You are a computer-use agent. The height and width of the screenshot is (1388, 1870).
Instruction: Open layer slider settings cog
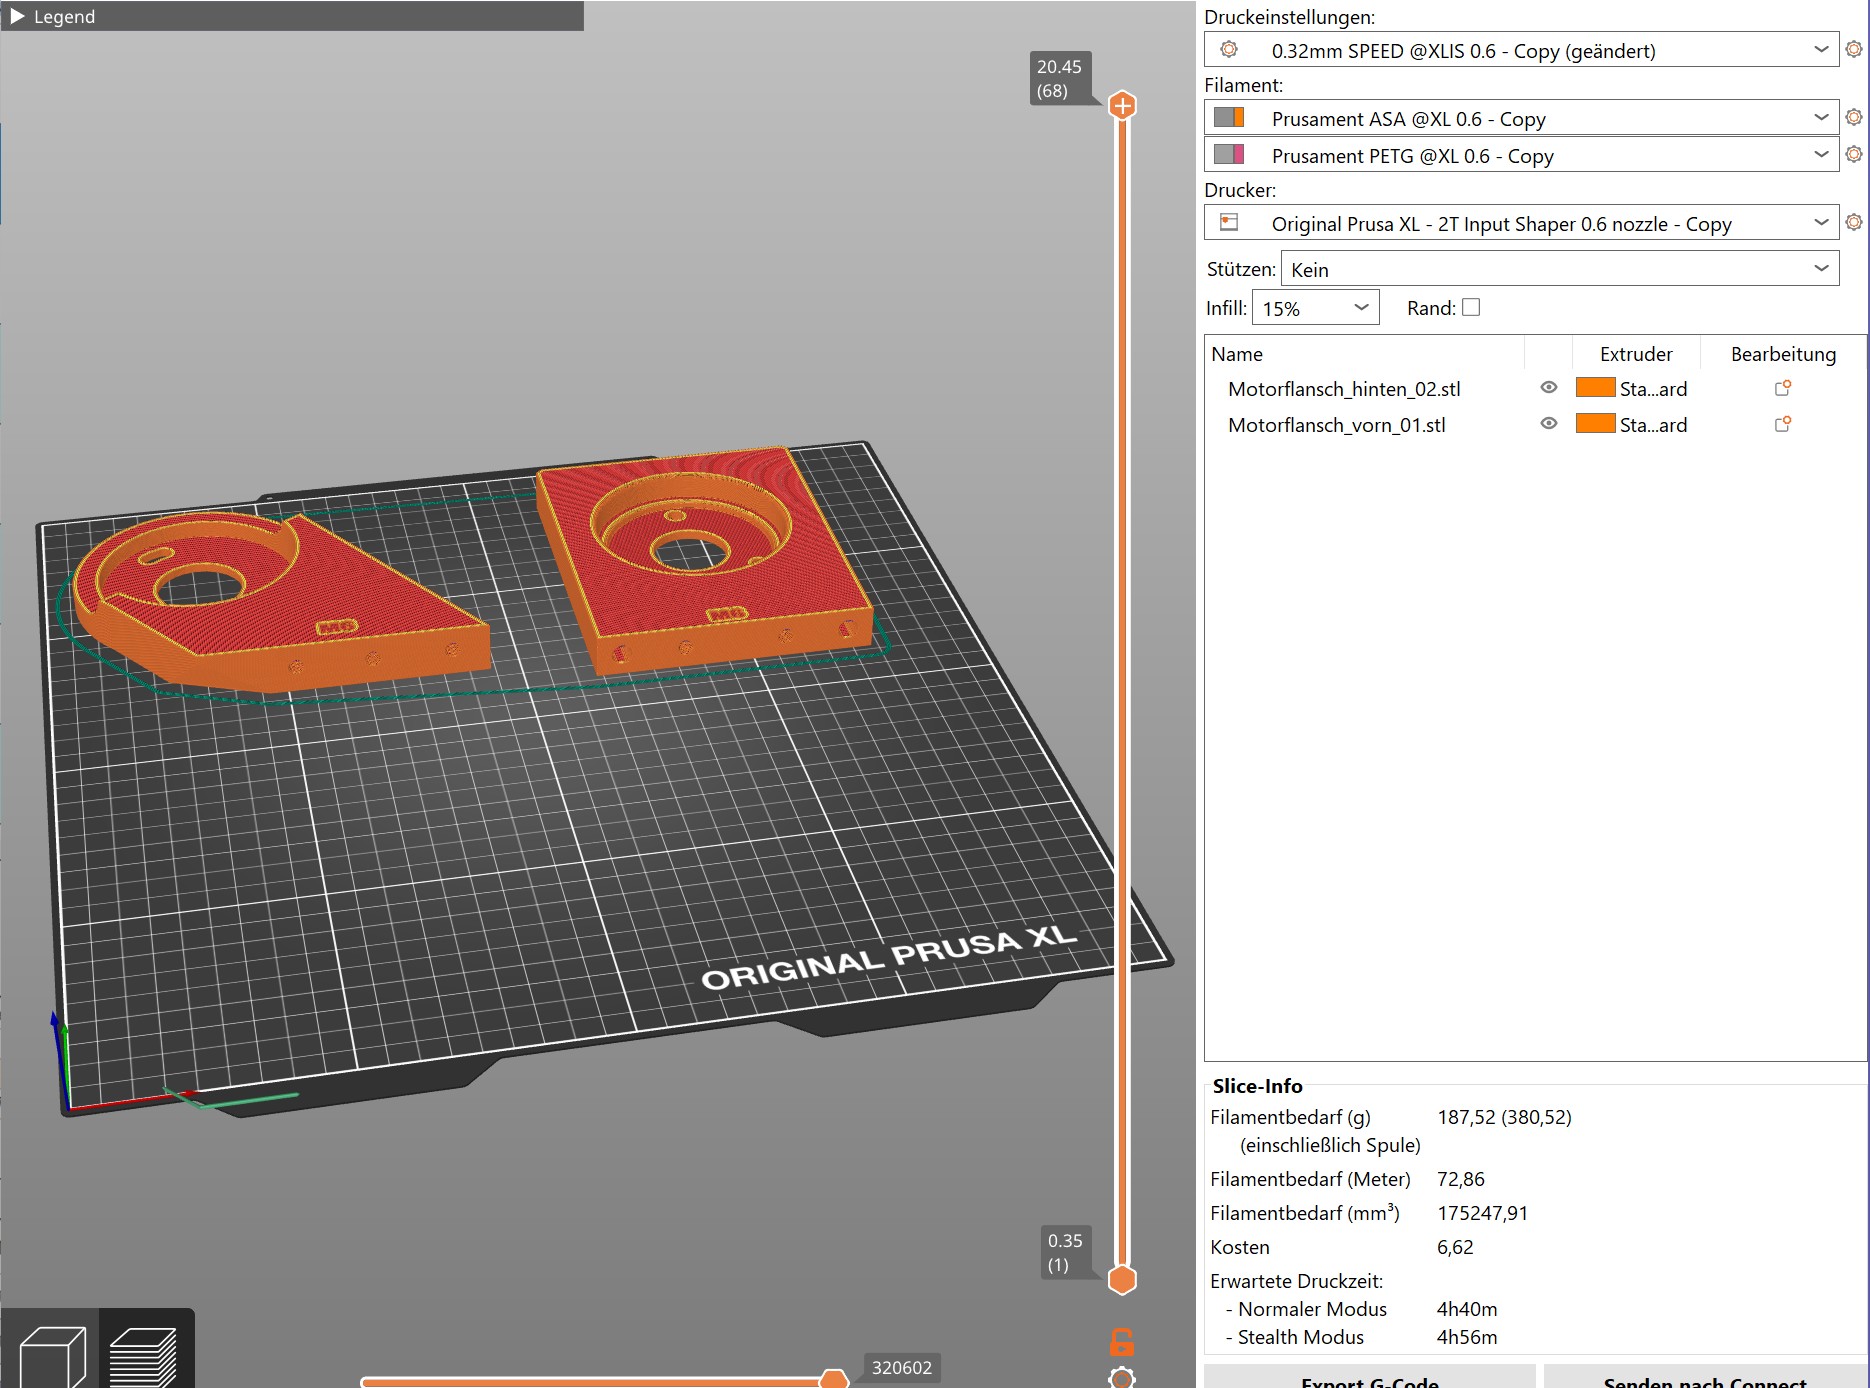[1122, 1378]
